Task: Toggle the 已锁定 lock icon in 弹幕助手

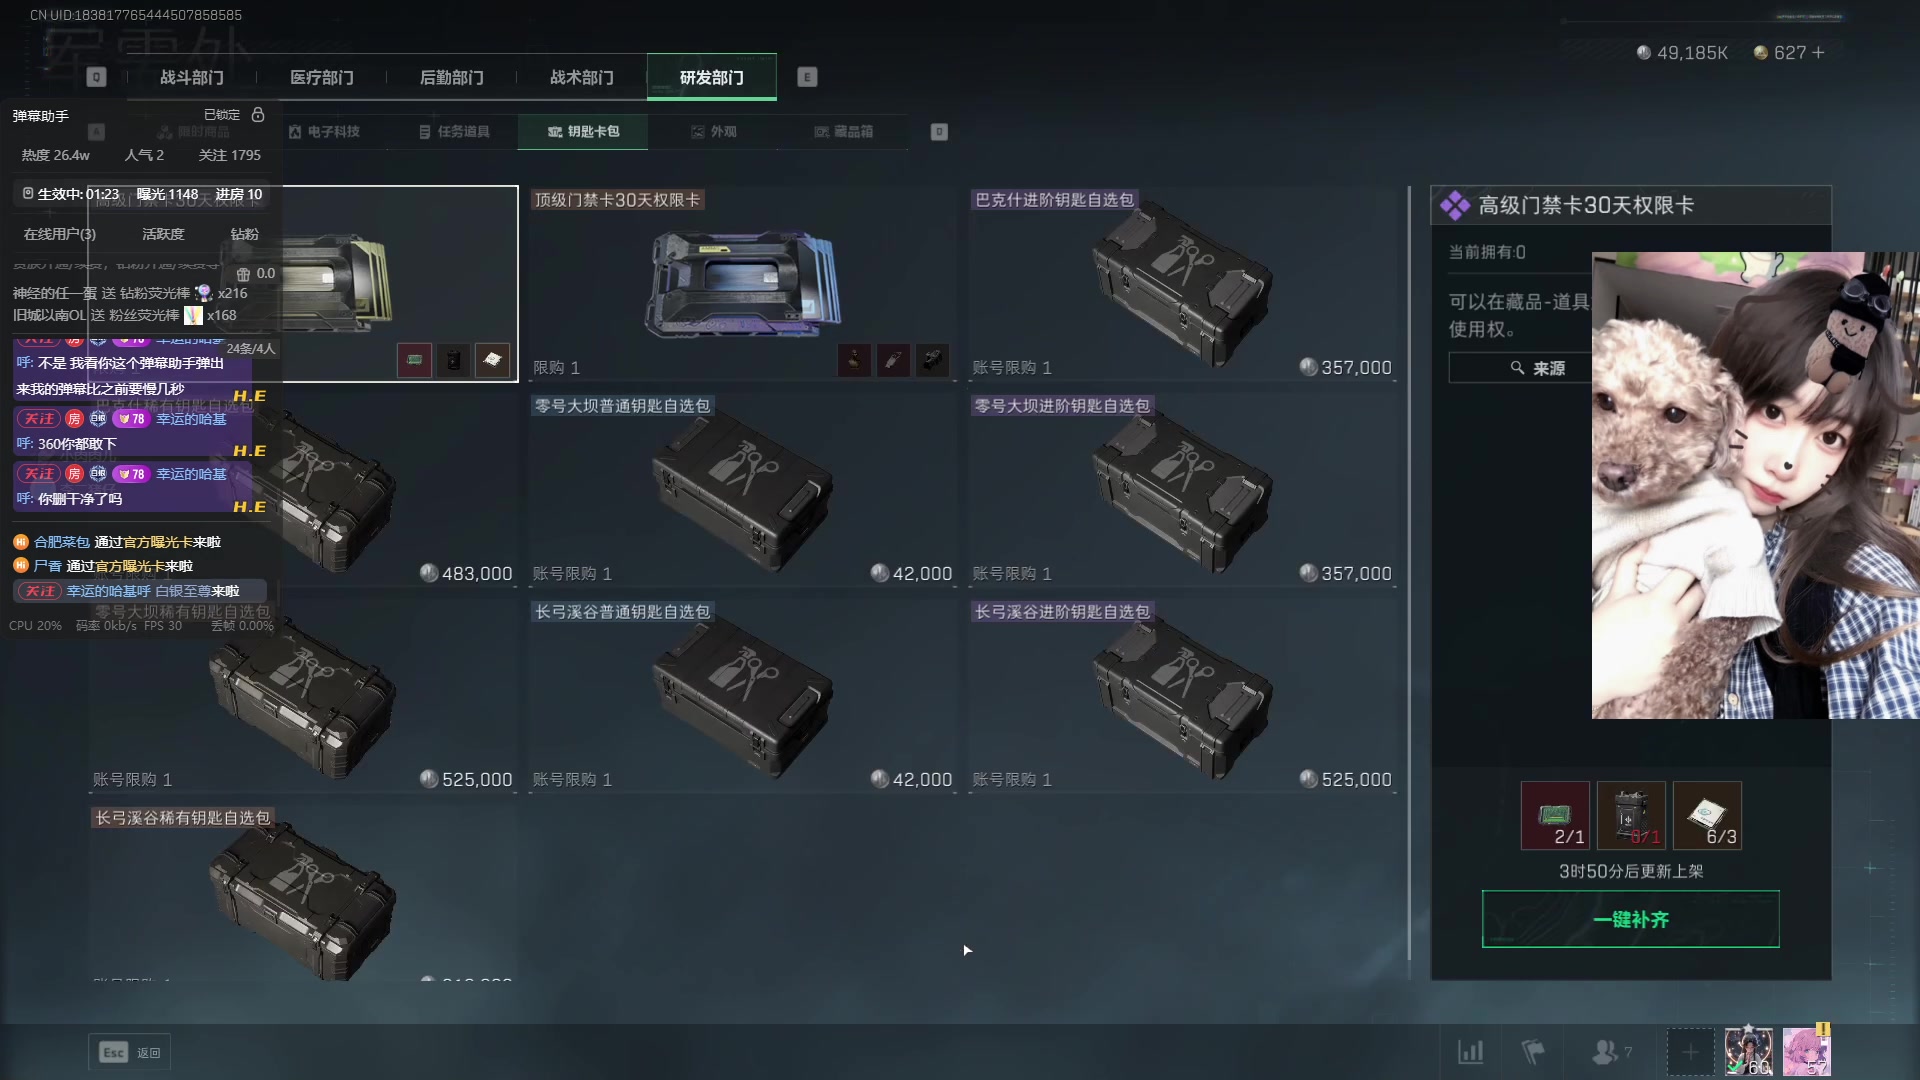Action: (258, 115)
